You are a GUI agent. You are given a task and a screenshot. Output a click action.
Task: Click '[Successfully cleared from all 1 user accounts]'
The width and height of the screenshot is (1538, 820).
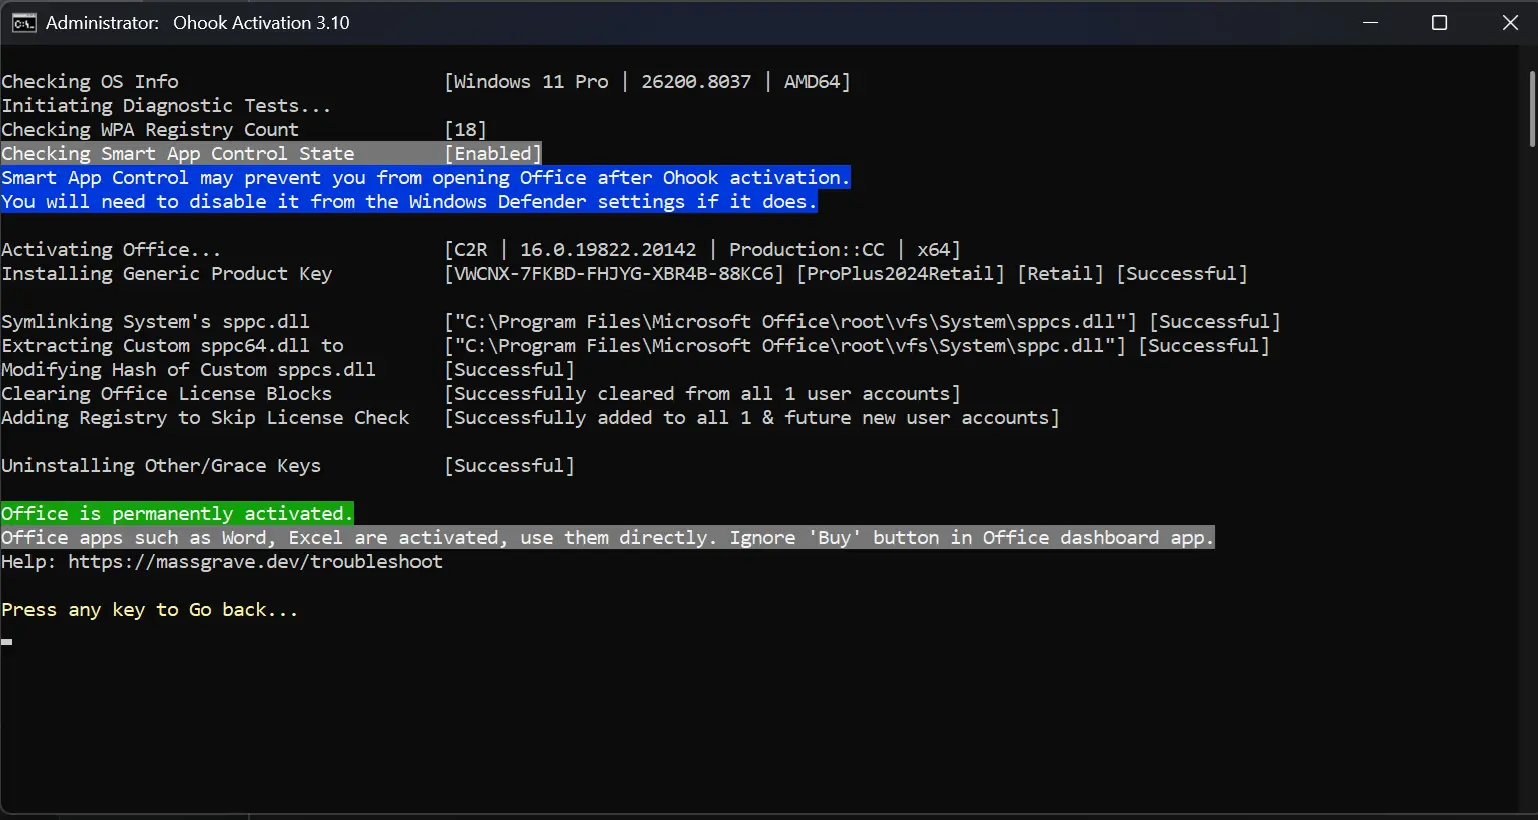click(703, 394)
